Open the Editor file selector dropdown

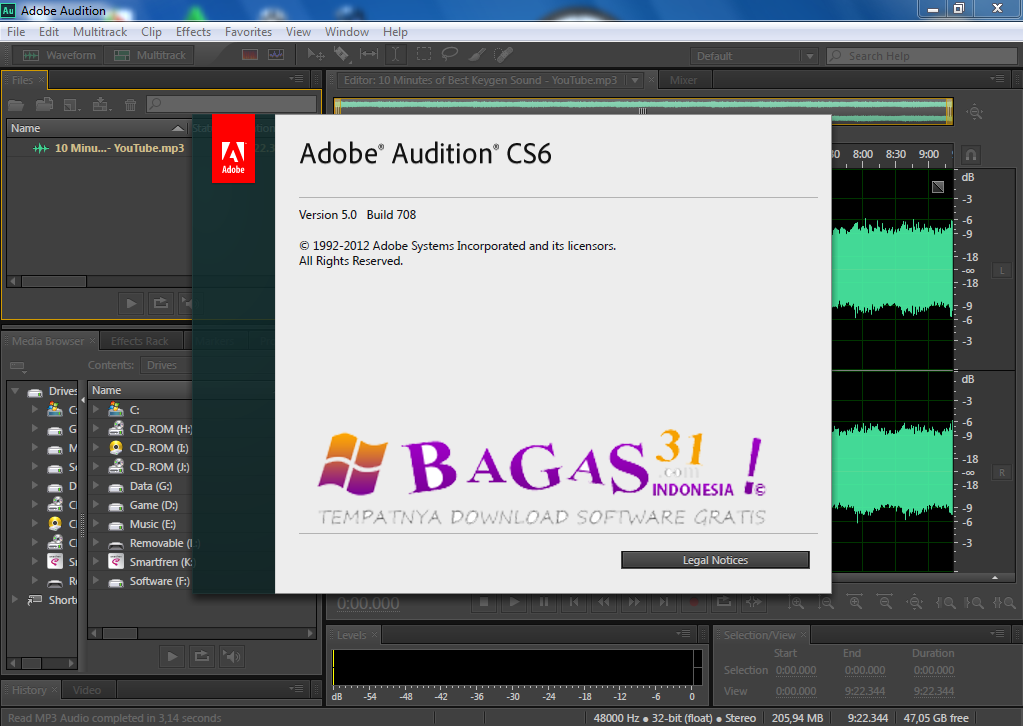click(635, 80)
